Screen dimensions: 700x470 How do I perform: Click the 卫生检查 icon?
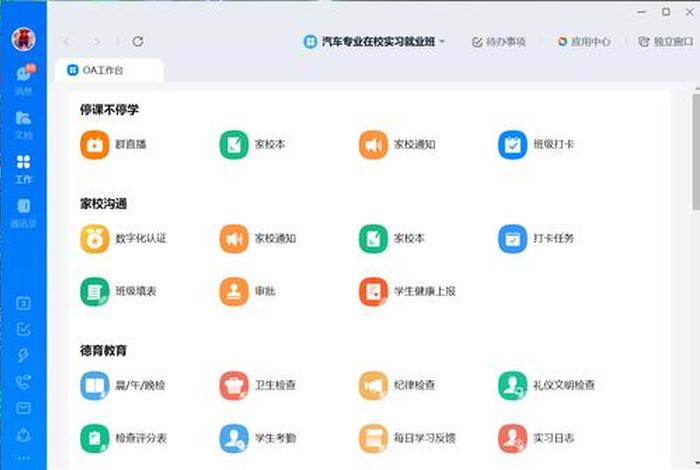pyautogui.click(x=233, y=385)
